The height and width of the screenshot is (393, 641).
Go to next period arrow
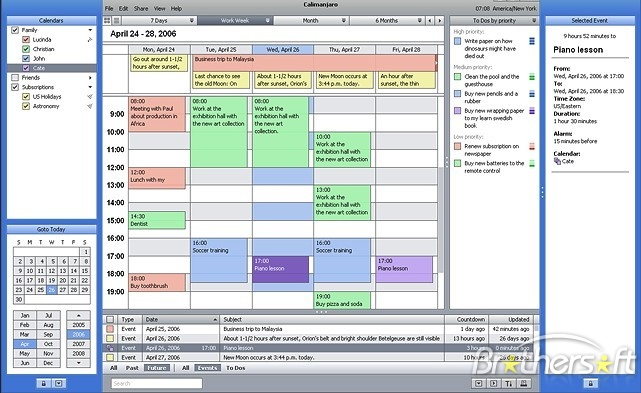439,20
